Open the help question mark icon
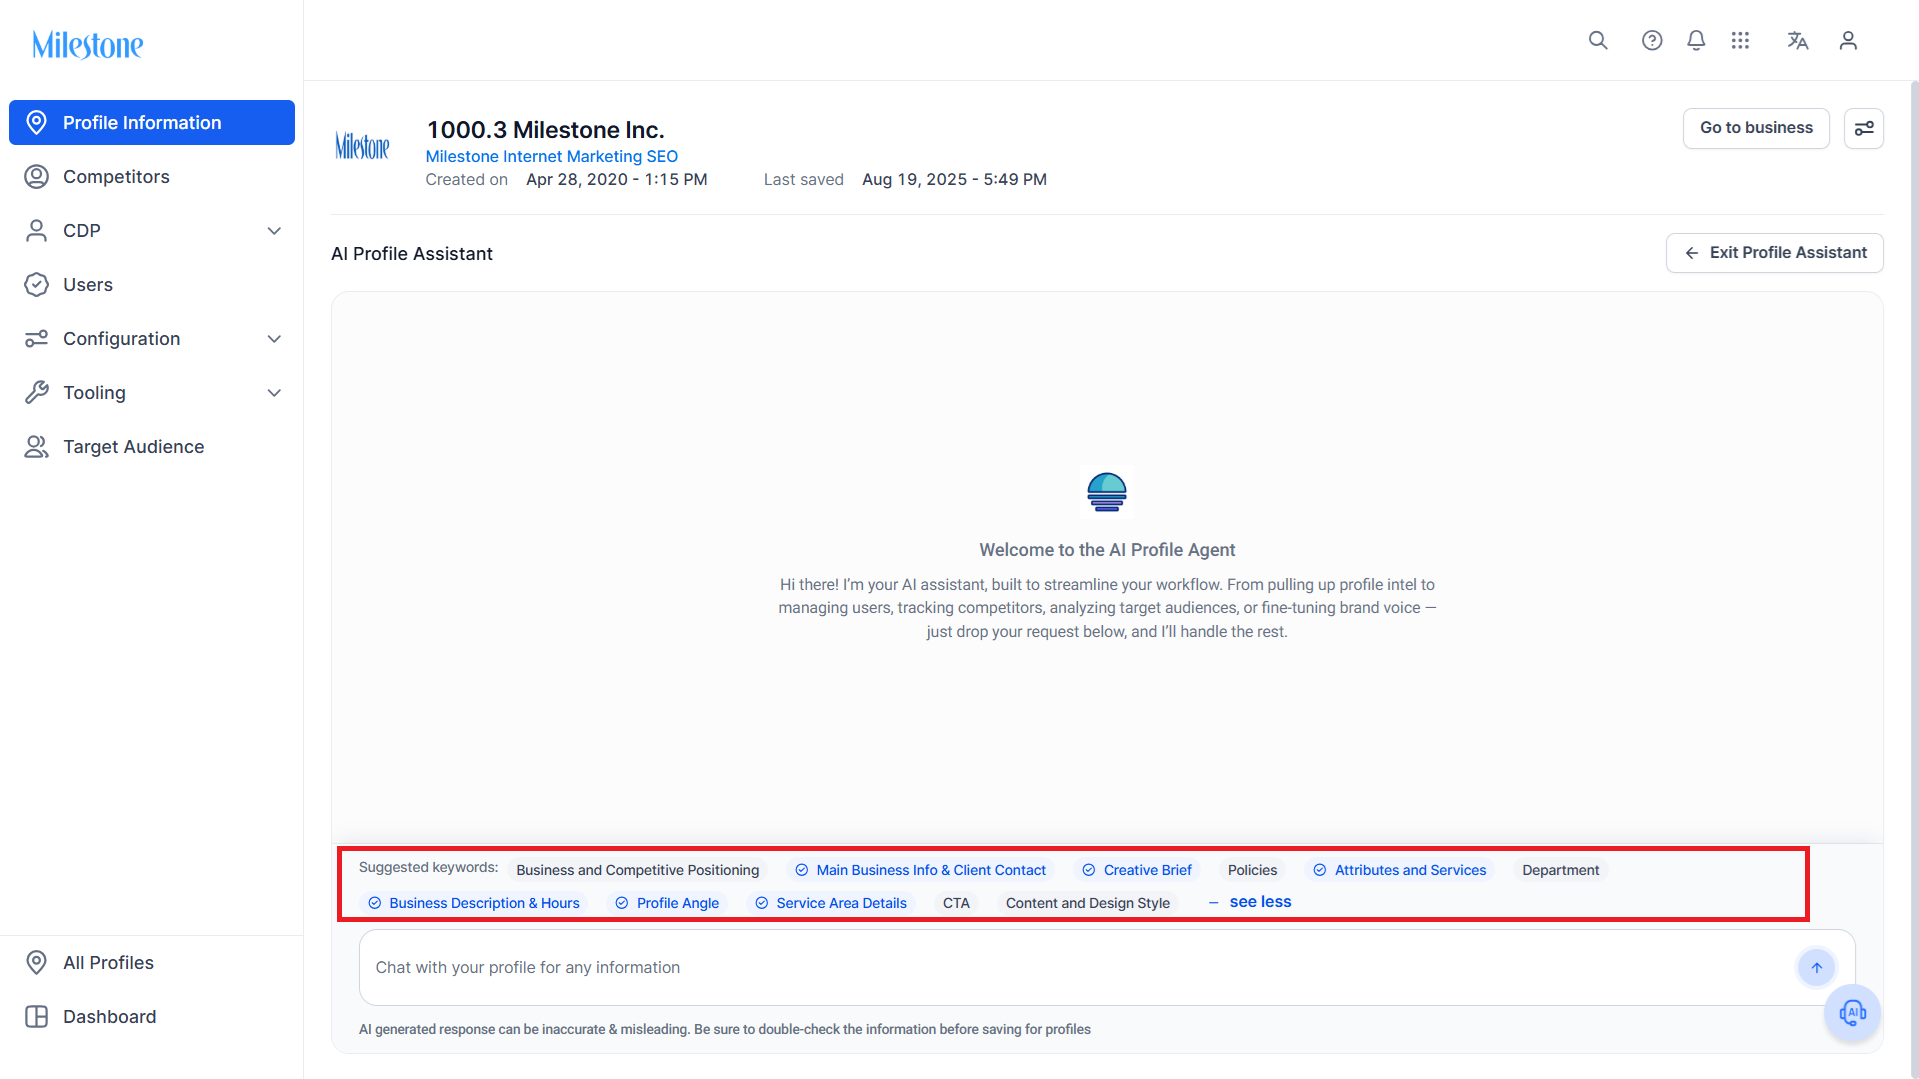Screen dimensions: 1919x1079 1652,40
